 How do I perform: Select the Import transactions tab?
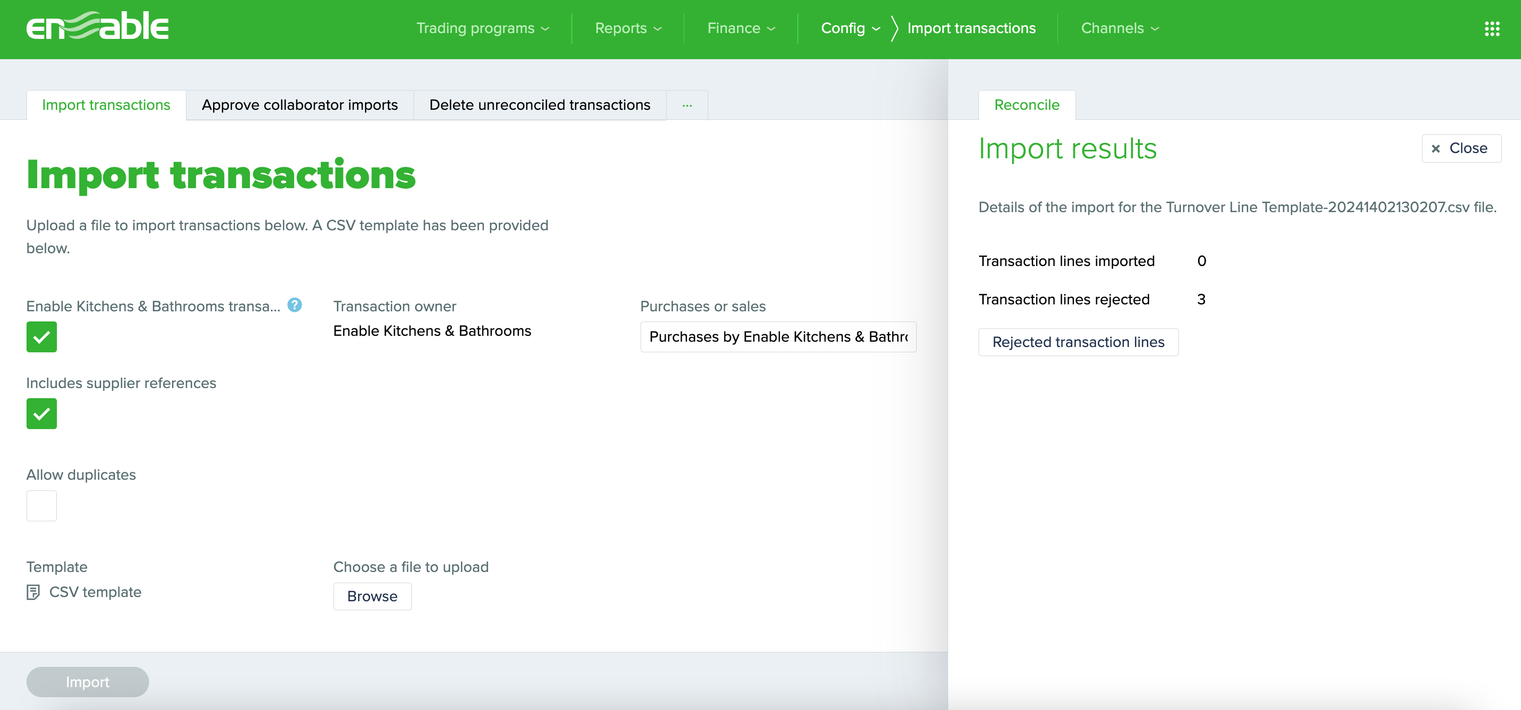pos(106,105)
